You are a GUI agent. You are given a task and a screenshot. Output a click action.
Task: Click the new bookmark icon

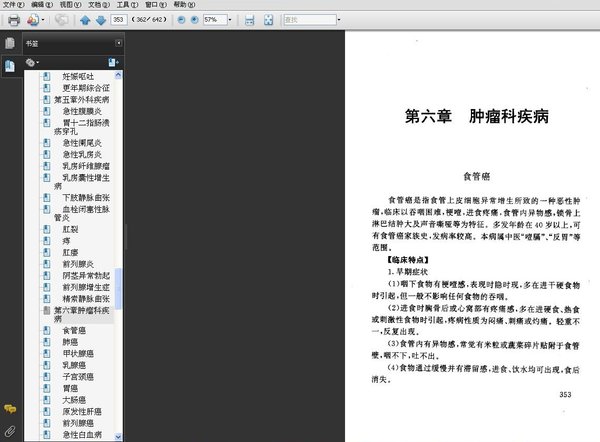pos(113,62)
